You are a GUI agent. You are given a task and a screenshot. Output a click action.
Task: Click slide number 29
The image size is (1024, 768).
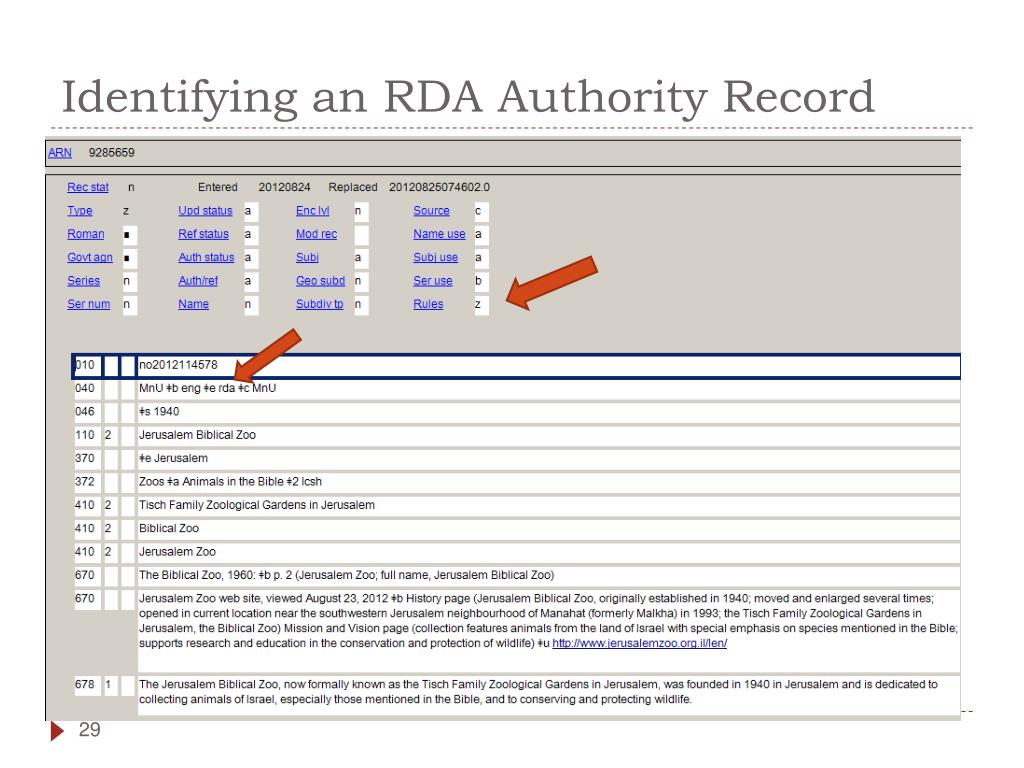click(89, 729)
